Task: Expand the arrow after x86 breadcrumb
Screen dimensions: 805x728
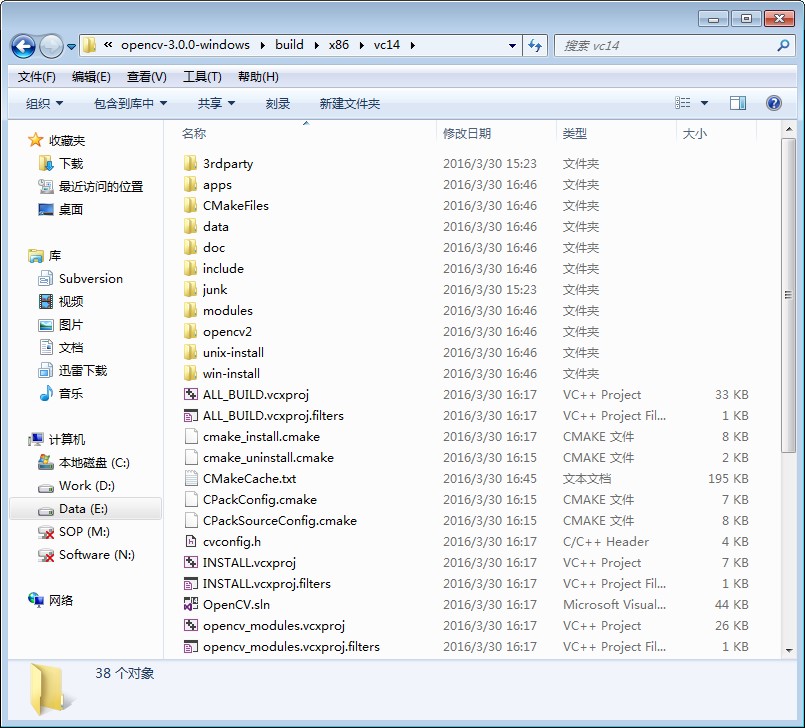Action: [x=362, y=46]
